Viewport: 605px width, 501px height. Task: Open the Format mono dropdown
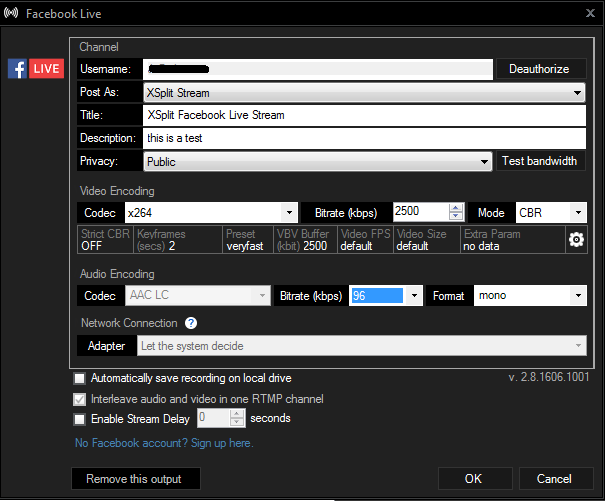click(530, 295)
